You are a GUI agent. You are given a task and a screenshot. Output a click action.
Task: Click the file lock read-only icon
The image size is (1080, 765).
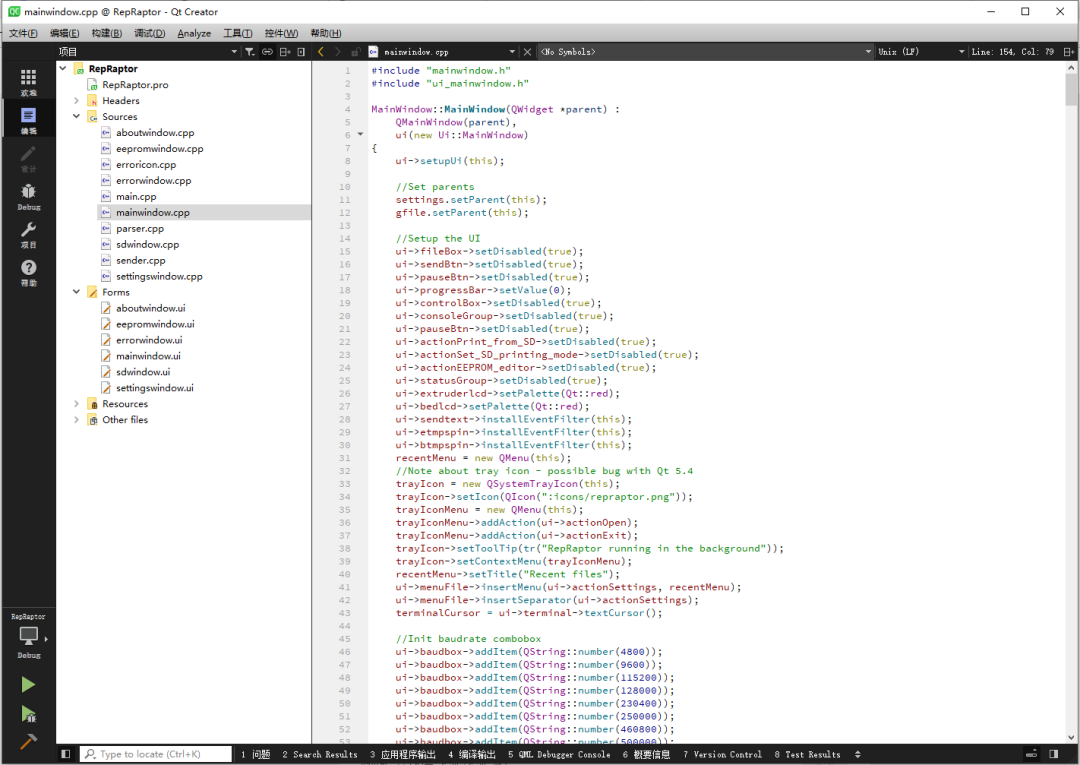click(x=355, y=52)
